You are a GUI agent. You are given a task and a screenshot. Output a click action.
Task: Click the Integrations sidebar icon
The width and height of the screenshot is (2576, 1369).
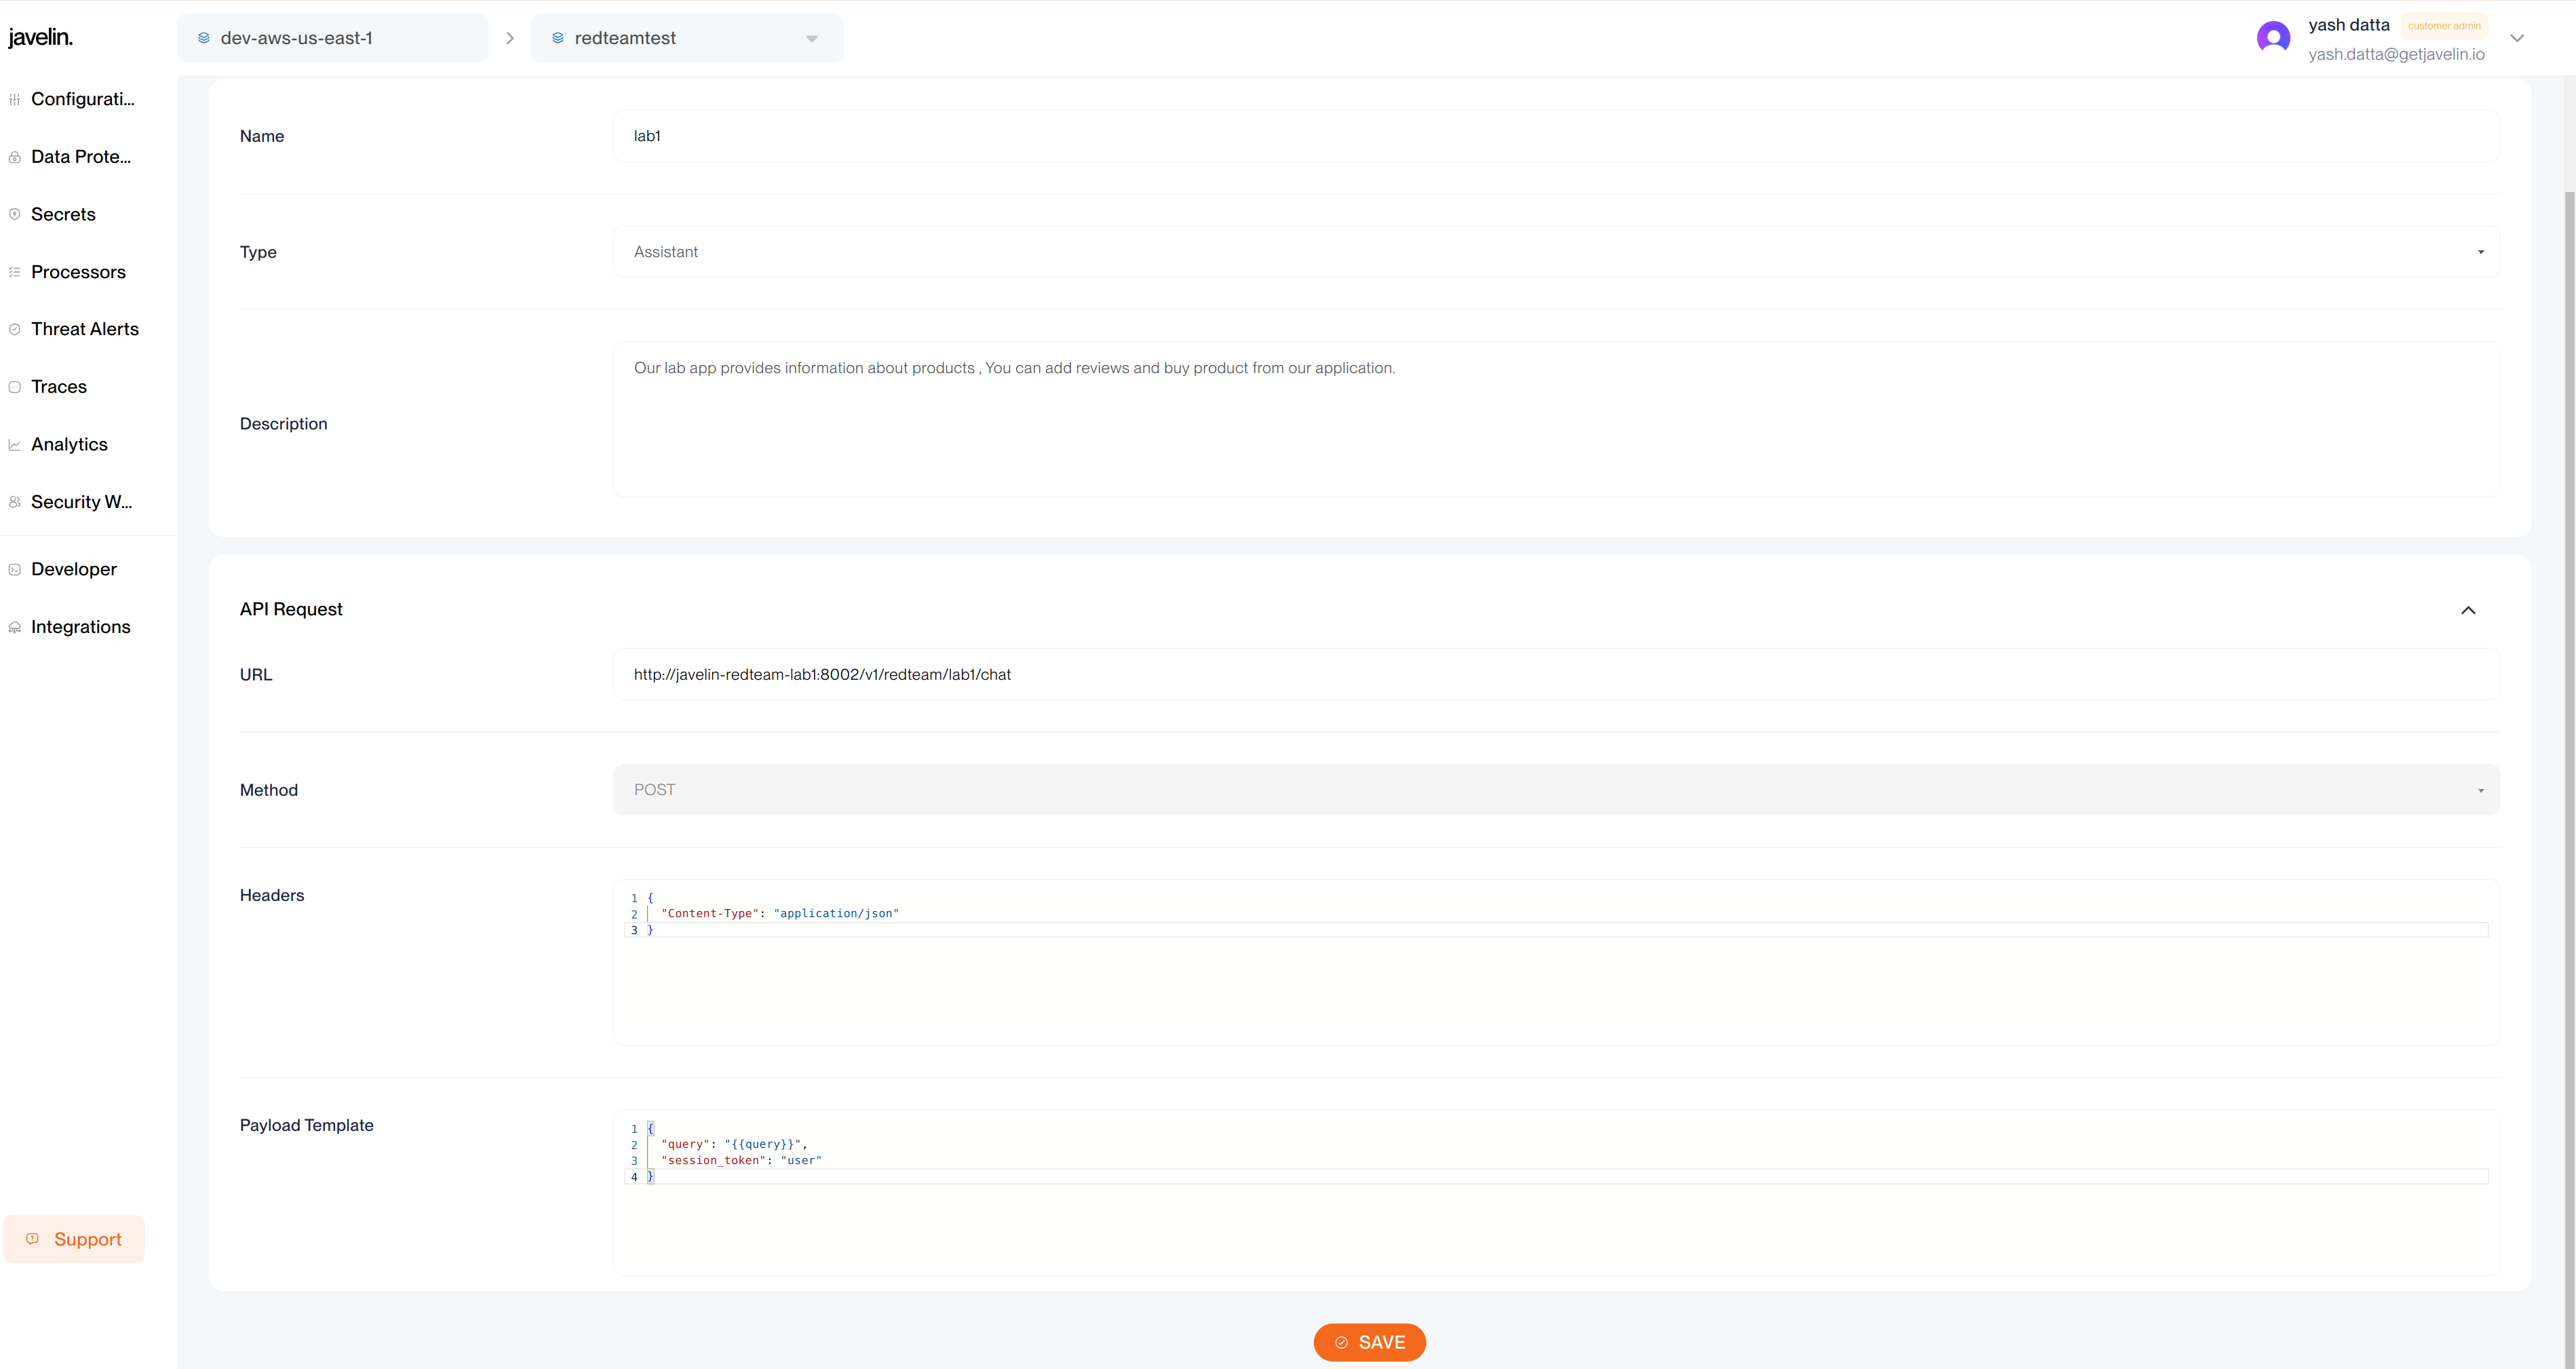pyautogui.click(x=14, y=627)
